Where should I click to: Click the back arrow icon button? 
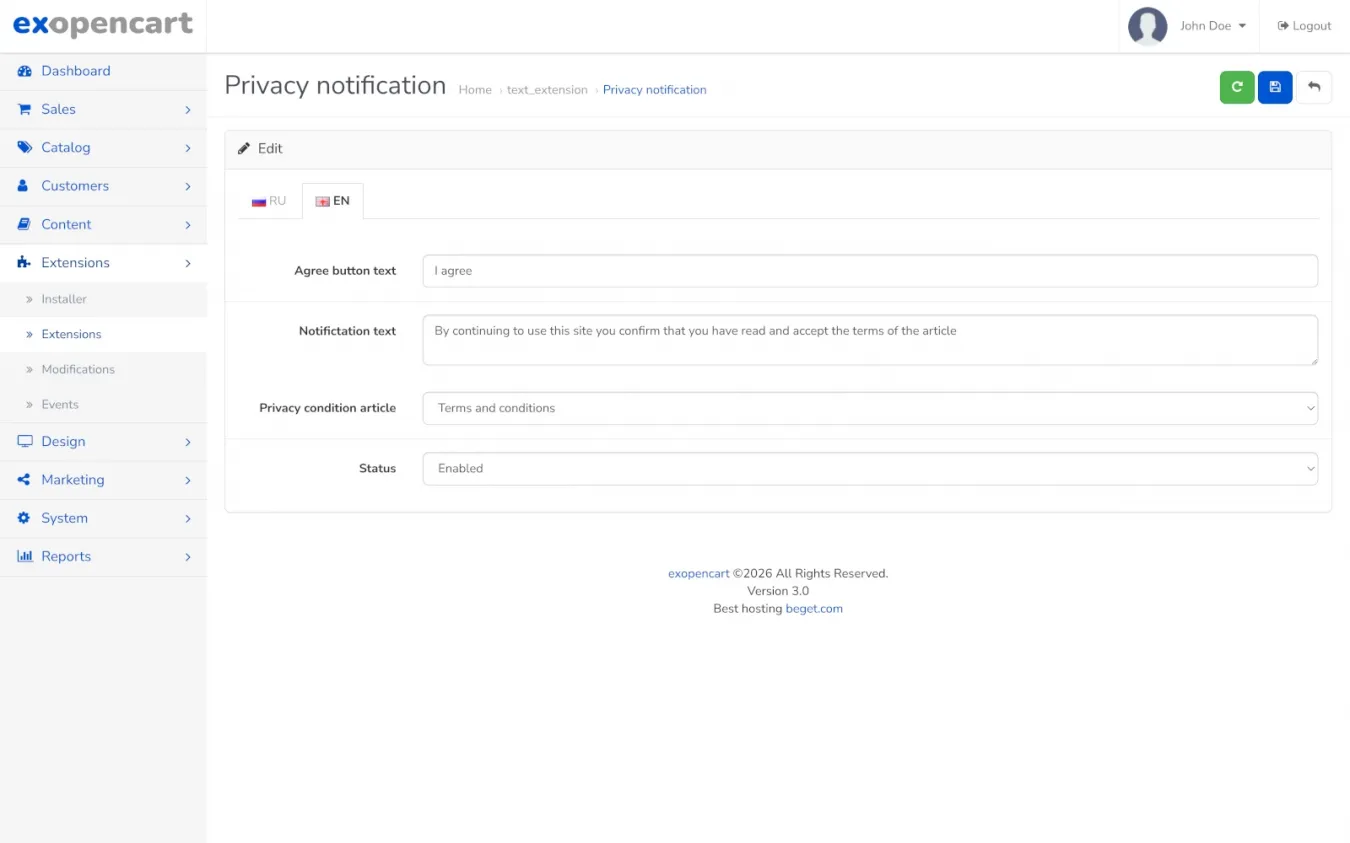(x=1314, y=88)
